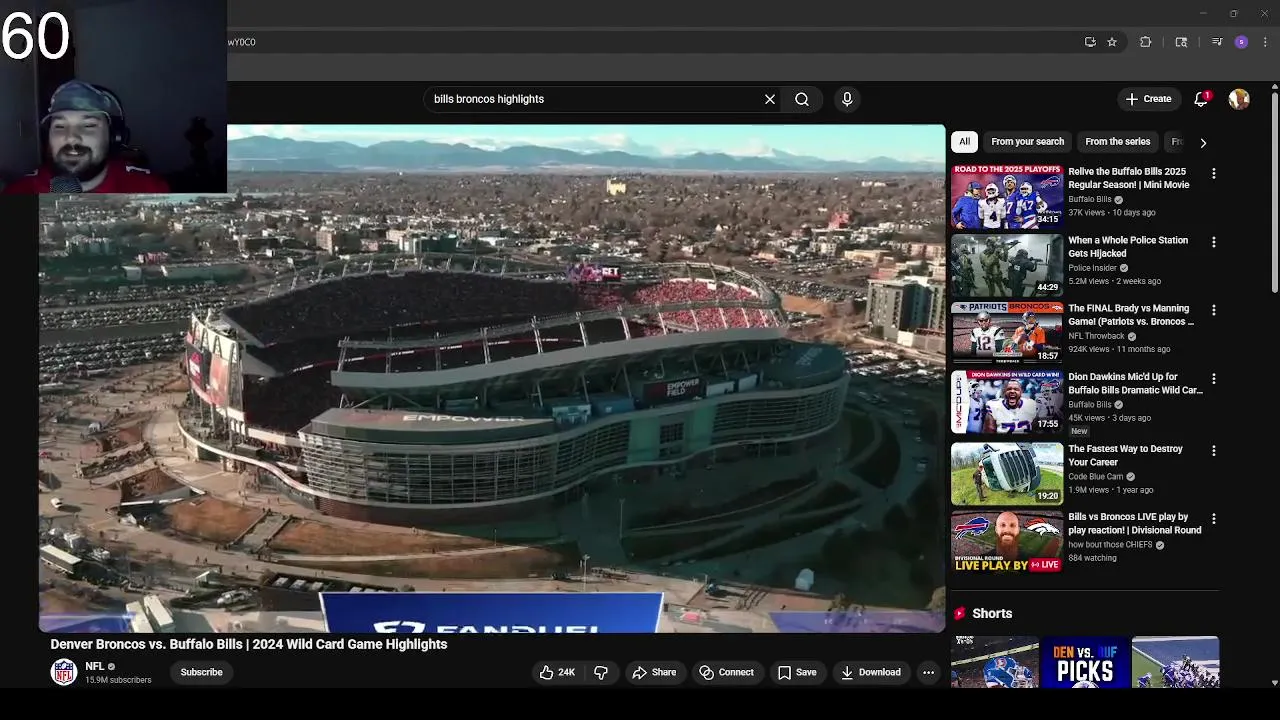Click 'NFL Throwback' channel name
1280x720 pixels.
(1095, 336)
